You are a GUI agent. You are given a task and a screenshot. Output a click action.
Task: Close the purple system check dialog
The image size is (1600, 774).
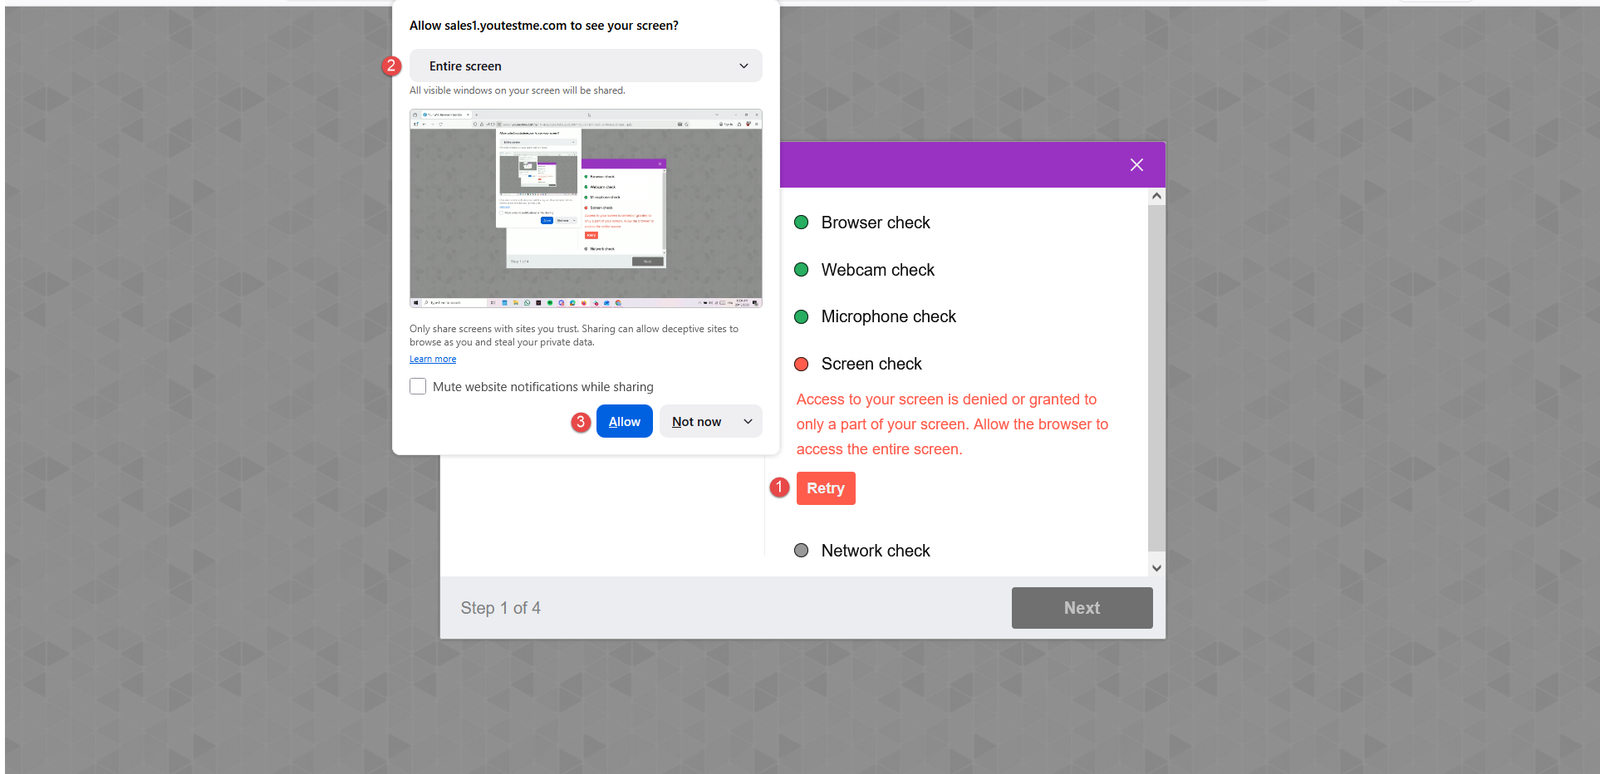[1136, 165]
